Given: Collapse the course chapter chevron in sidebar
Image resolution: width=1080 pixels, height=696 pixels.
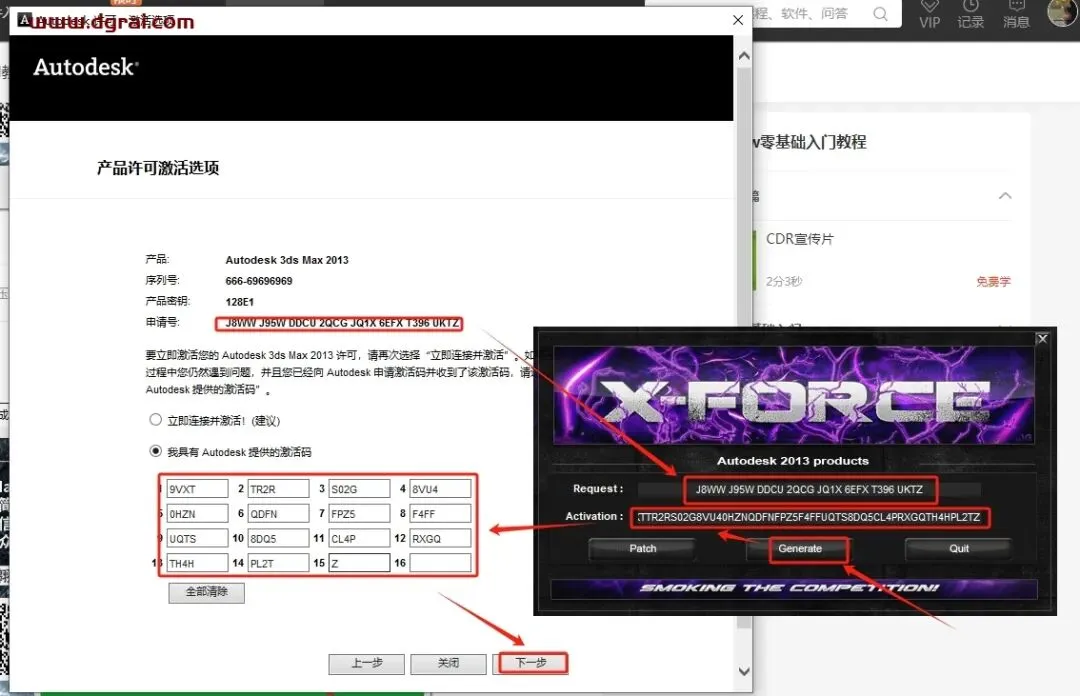Looking at the screenshot, I should (x=1005, y=196).
